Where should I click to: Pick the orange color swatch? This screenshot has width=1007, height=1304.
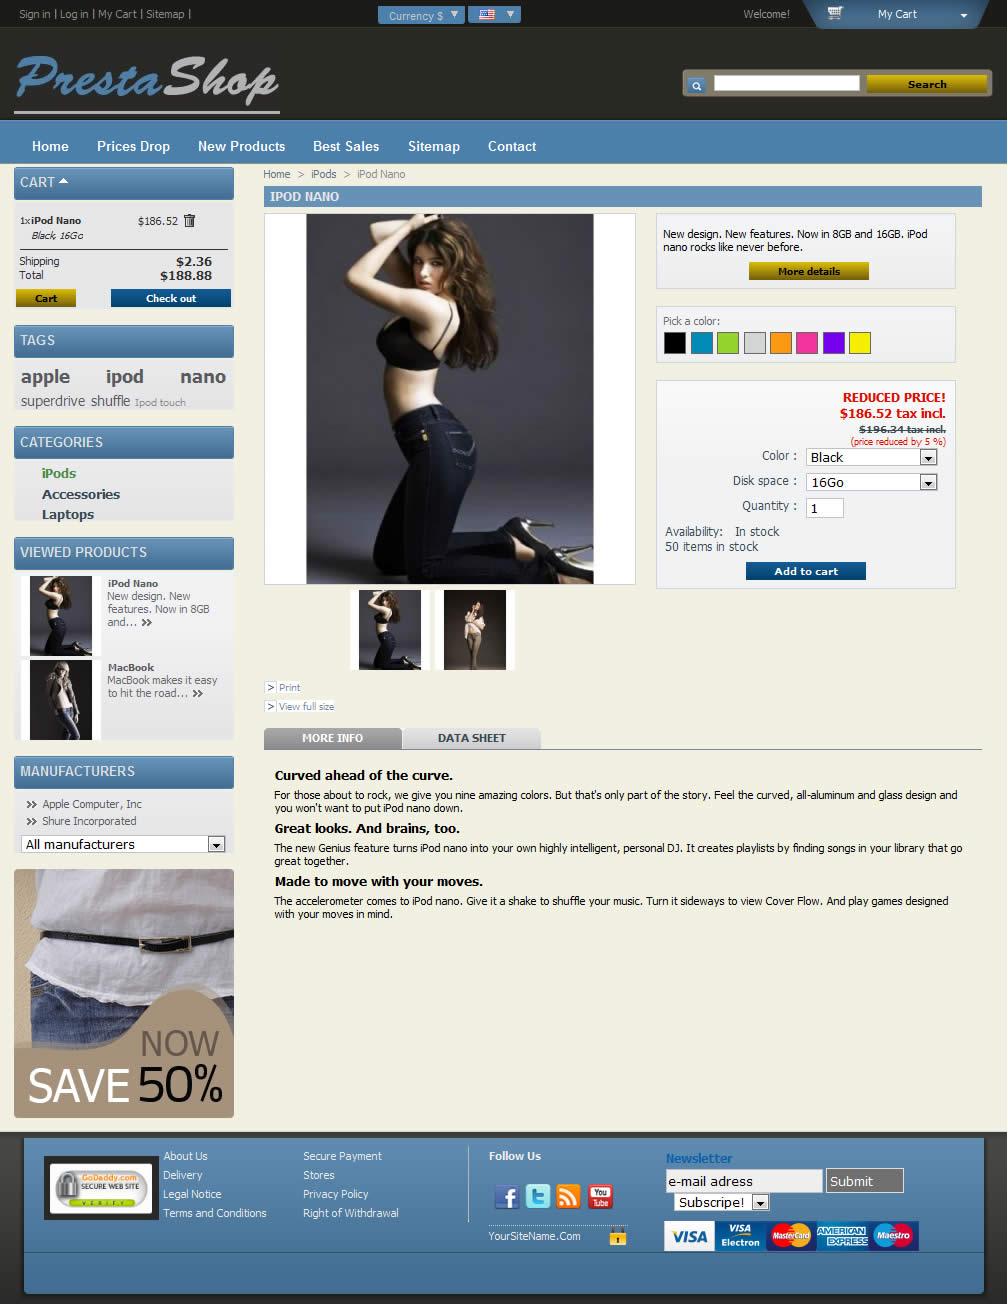pyautogui.click(x=781, y=343)
